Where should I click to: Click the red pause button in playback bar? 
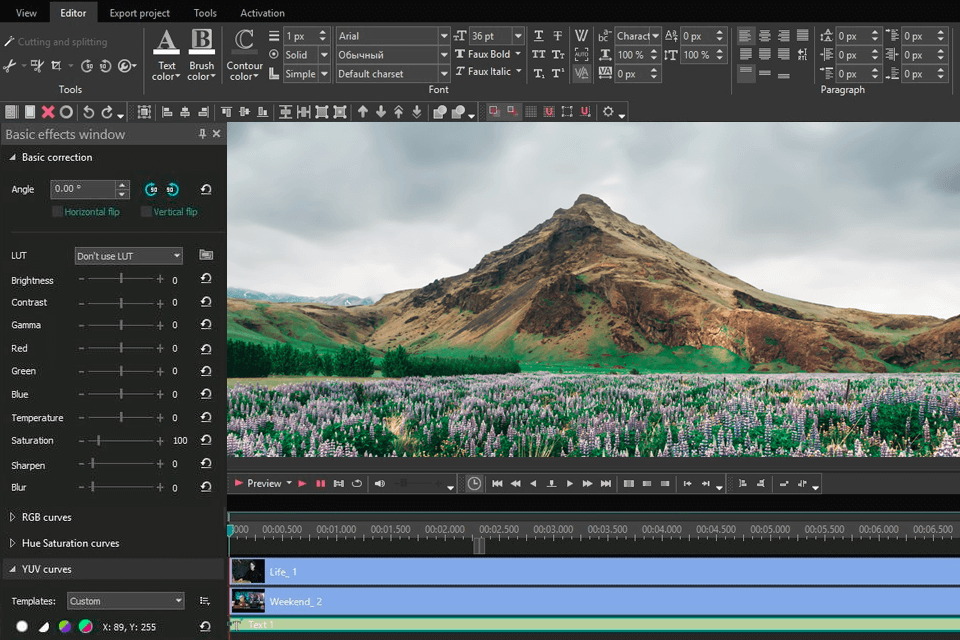click(x=321, y=484)
